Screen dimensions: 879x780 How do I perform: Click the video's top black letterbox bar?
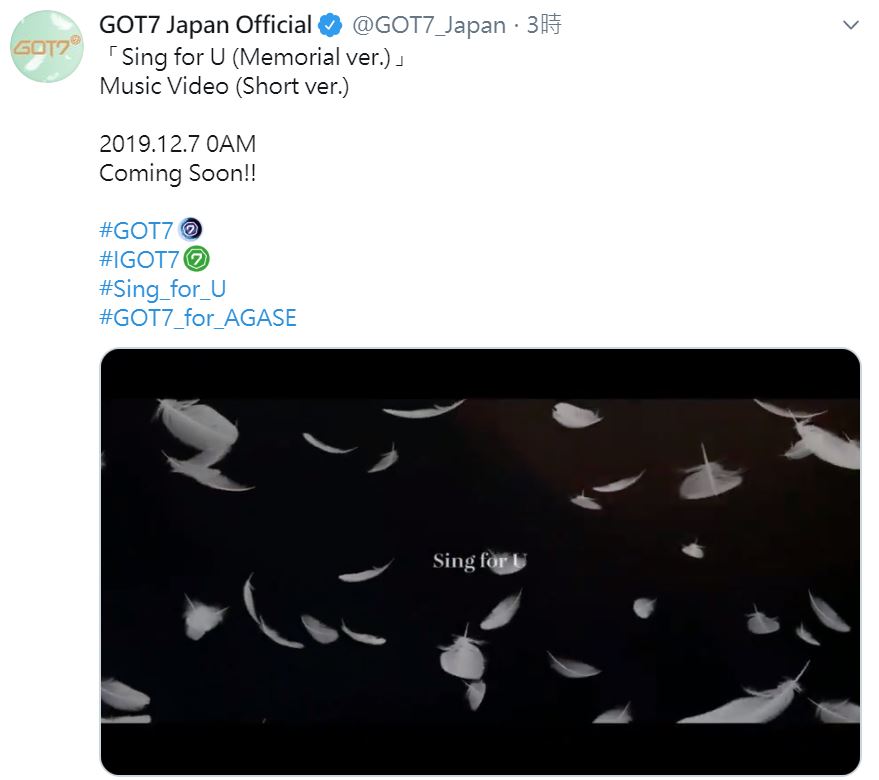pyautogui.click(x=480, y=374)
